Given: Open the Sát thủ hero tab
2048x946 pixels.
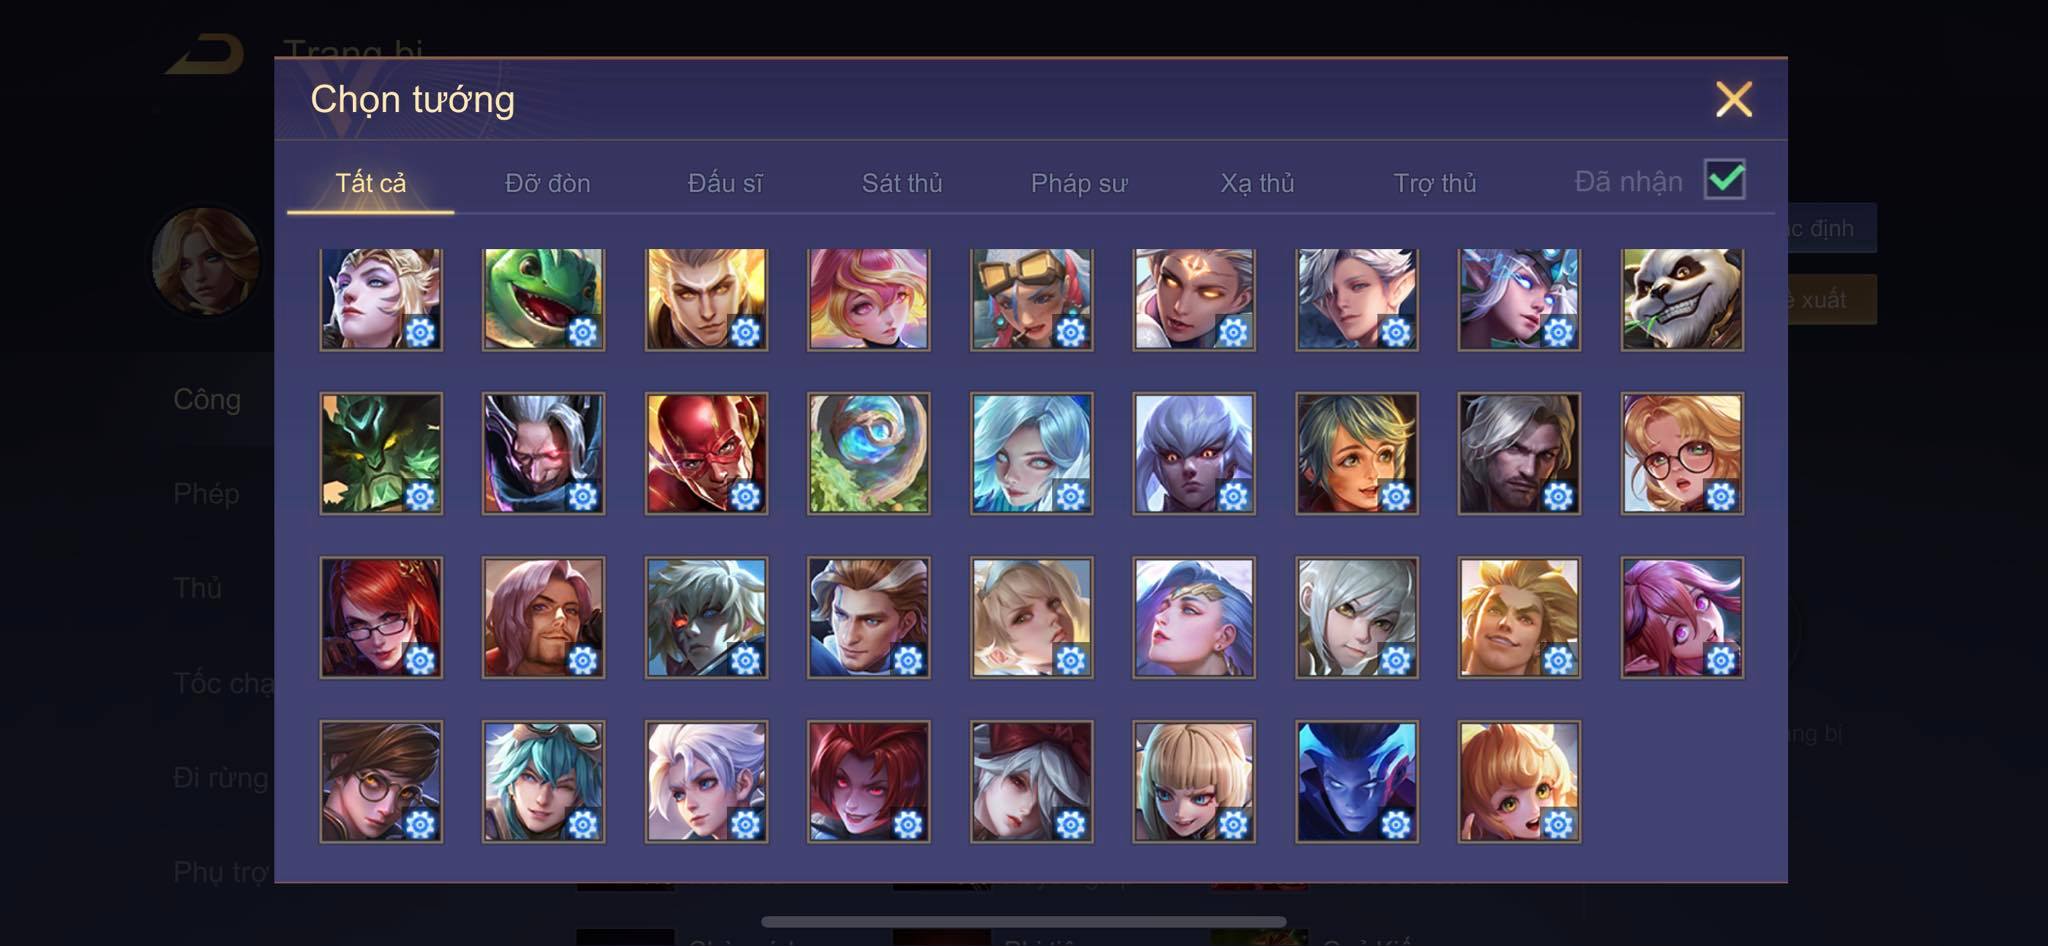Looking at the screenshot, I should 902,183.
